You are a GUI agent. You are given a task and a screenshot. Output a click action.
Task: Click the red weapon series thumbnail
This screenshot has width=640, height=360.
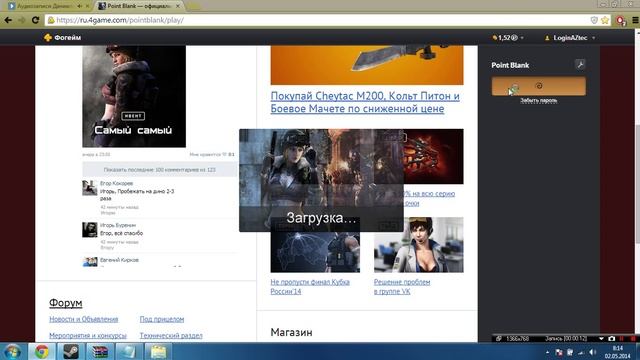(x=433, y=156)
